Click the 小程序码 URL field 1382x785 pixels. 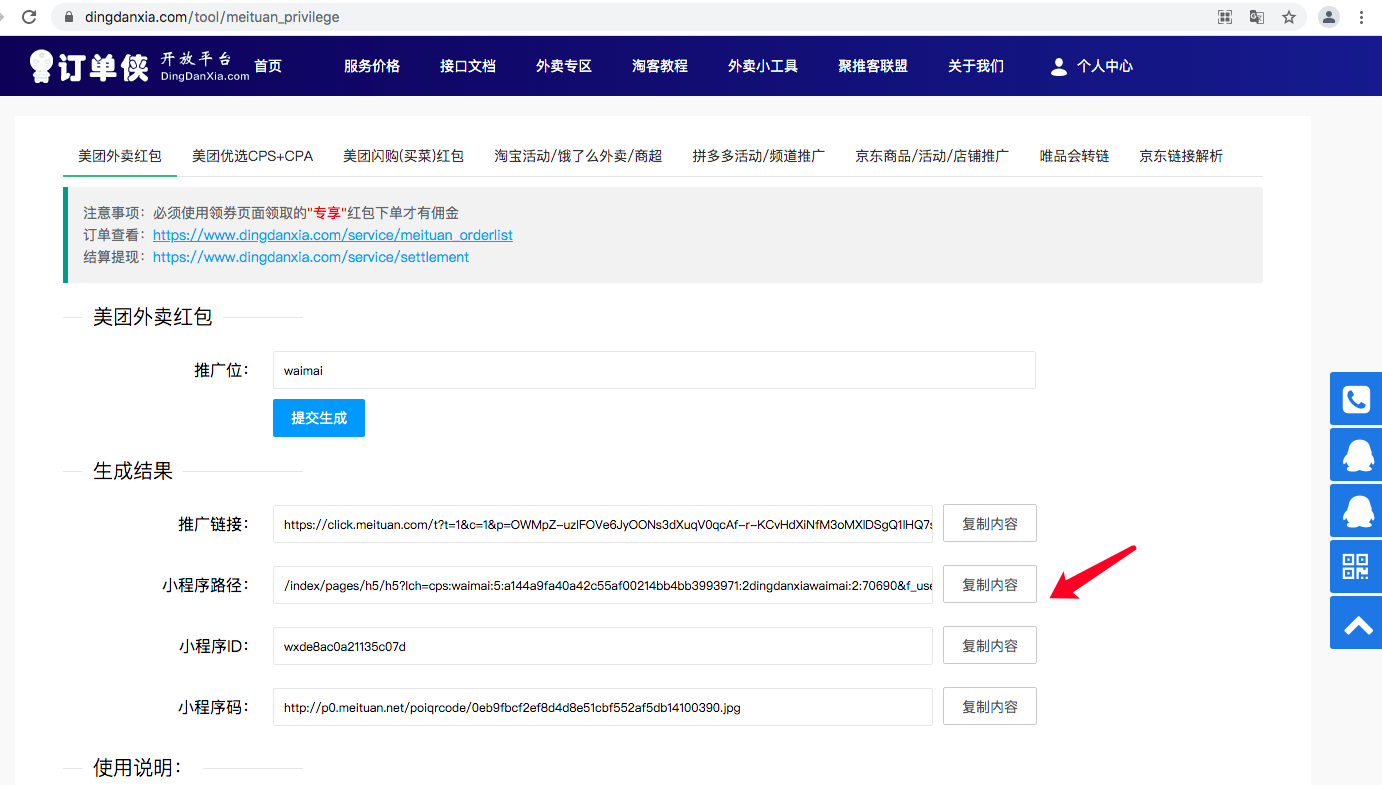[x=603, y=706]
